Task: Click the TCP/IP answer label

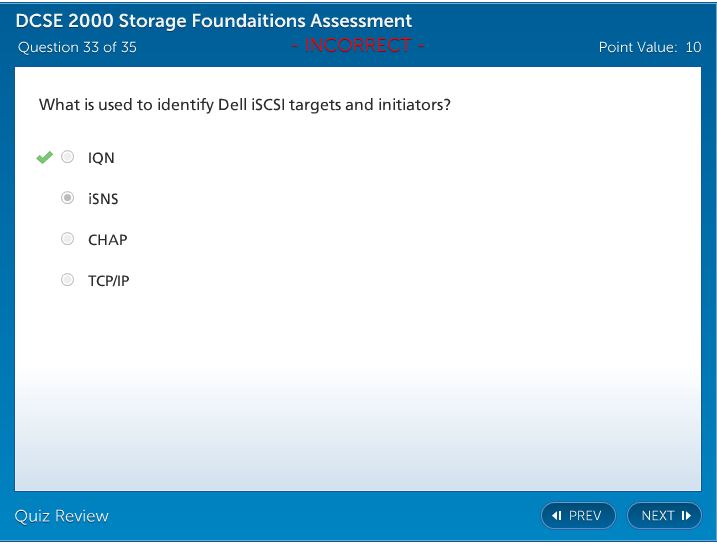Action: tap(108, 281)
